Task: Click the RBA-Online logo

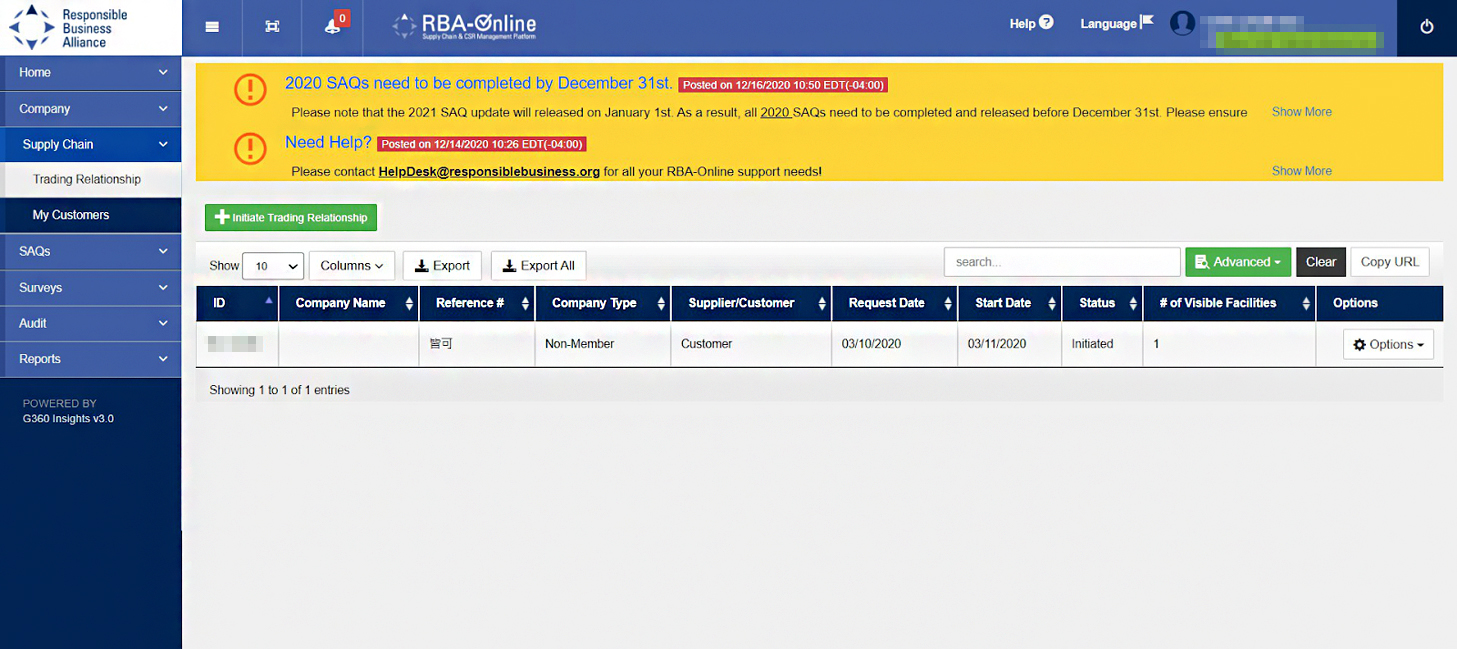Action: click(465, 25)
